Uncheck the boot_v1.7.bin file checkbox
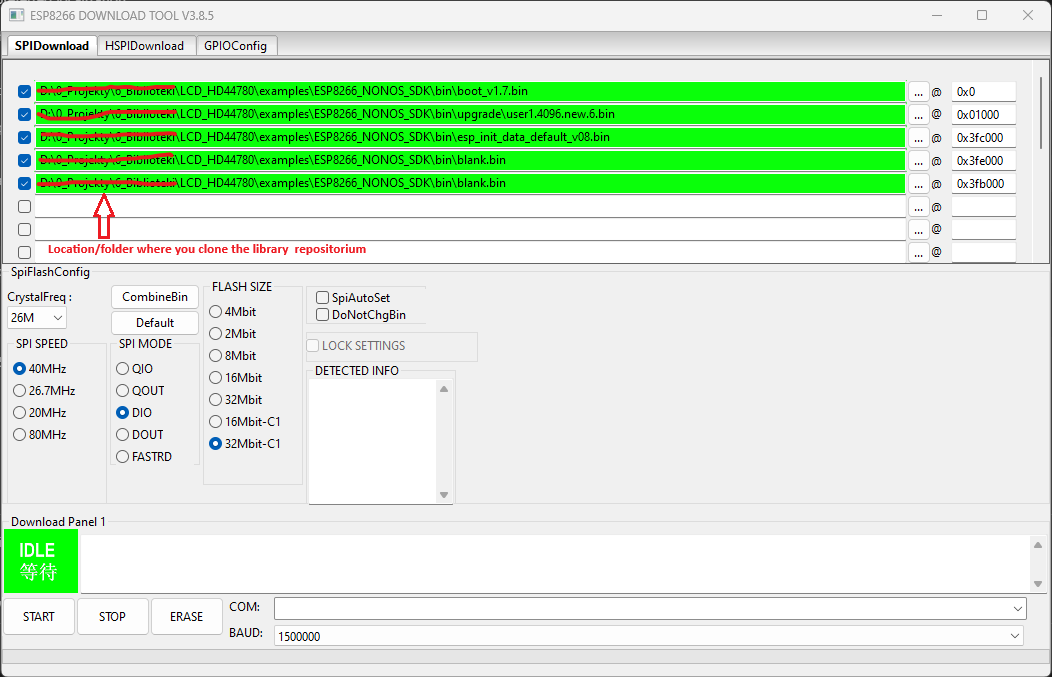Image resolution: width=1052 pixels, height=677 pixels. point(25,91)
